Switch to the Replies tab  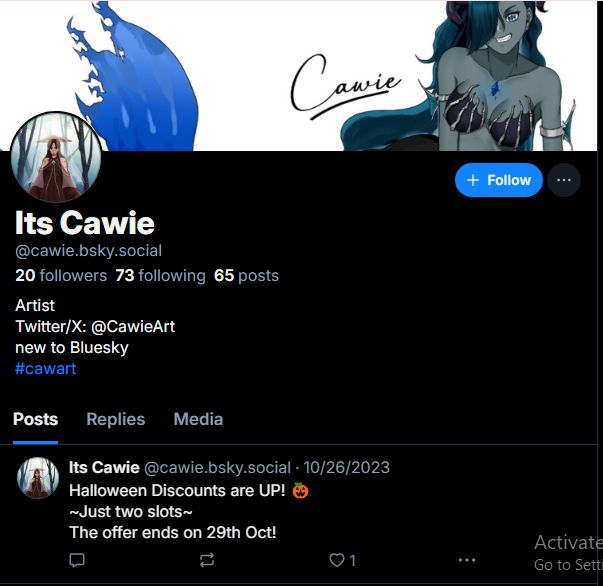(116, 419)
